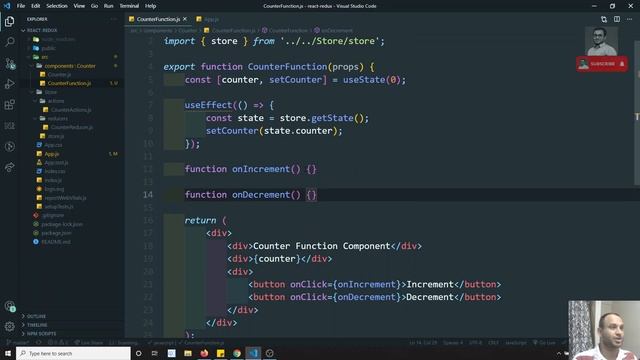This screenshot has height=360, width=640.
Task: Open the Selection menu
Action: [57, 6]
